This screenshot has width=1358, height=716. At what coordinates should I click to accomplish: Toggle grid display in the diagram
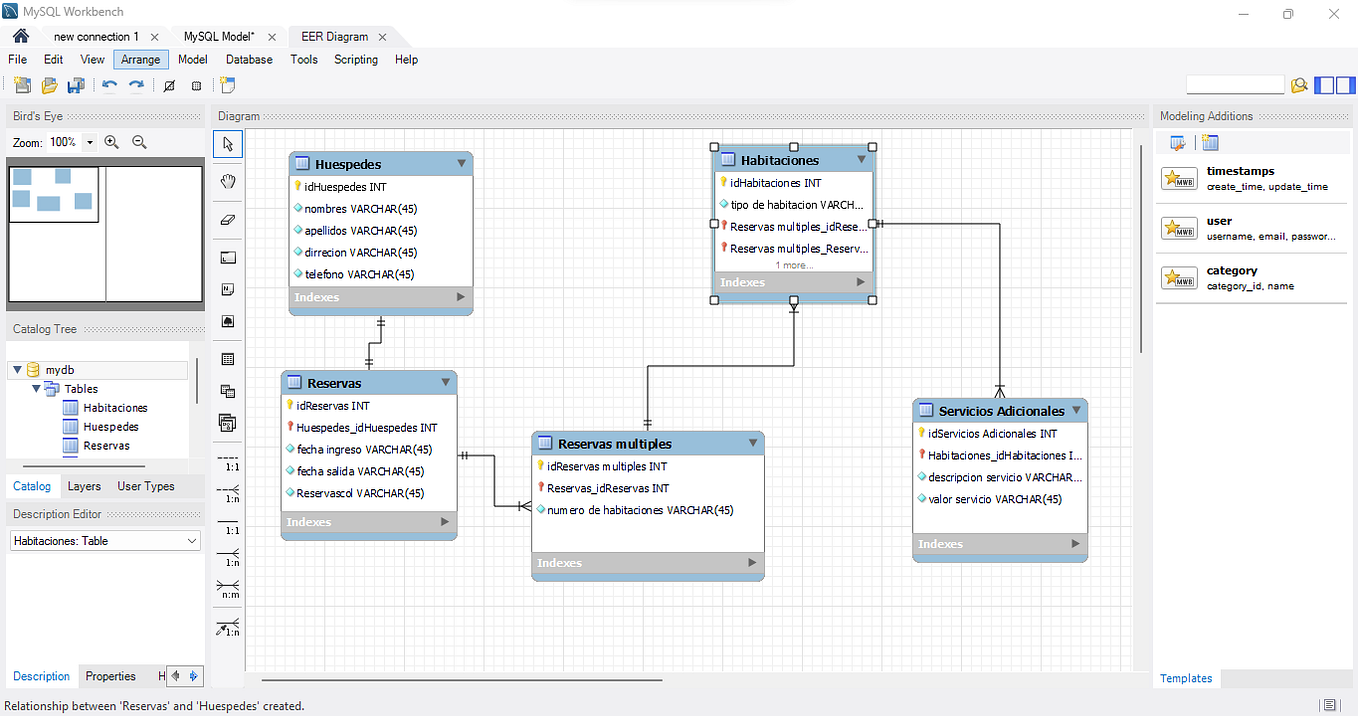(170, 85)
